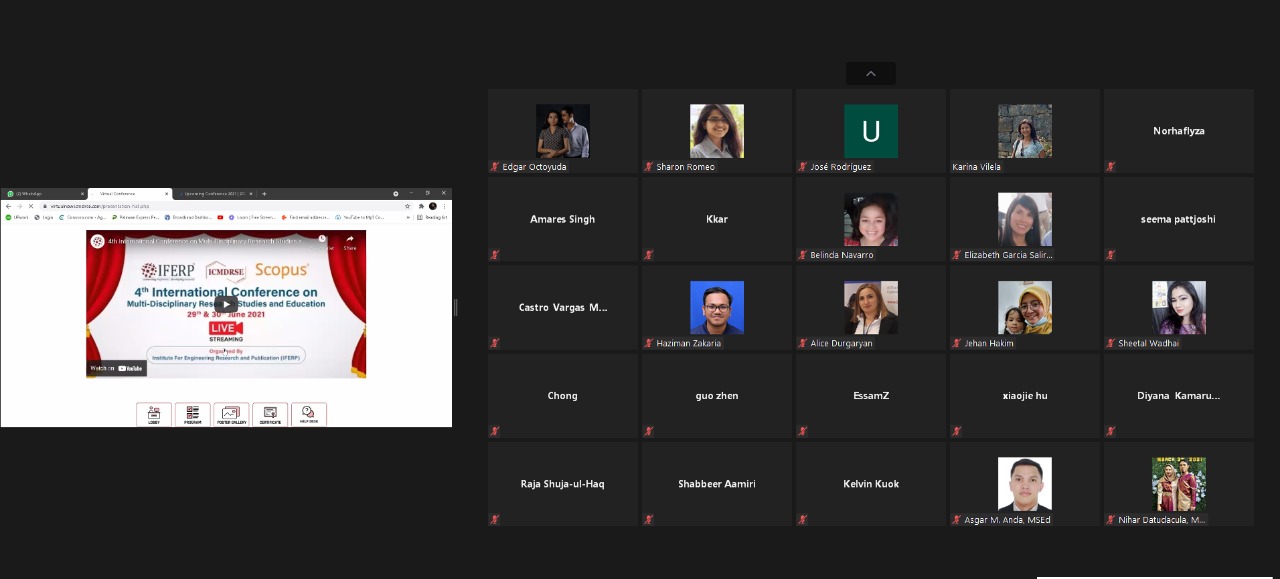Viewport: 1280px width, 579px height.
Task: Click muted mic icon on Jehan Hakim's tile
Action: 957,343
